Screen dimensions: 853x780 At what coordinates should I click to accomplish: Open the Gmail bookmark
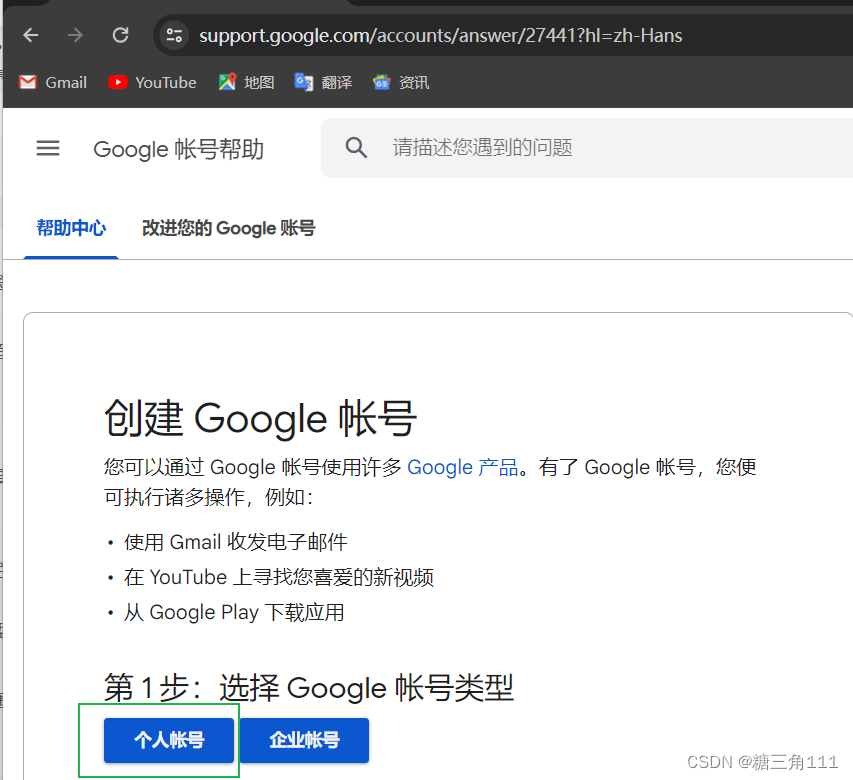53,83
